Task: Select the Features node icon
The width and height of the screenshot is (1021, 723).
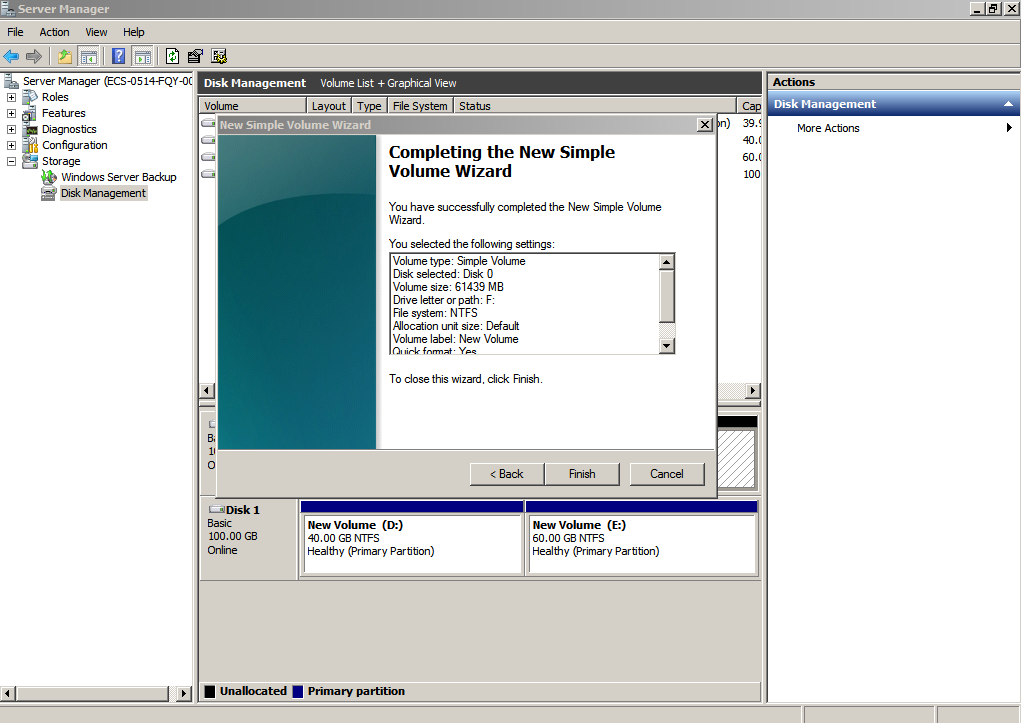Action: coord(30,113)
